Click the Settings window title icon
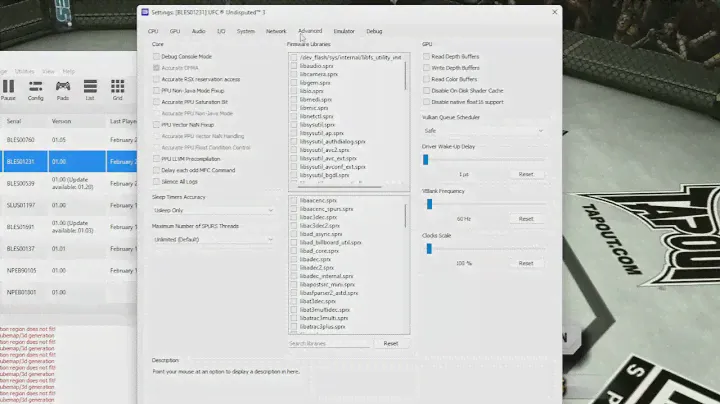Image resolution: width=720 pixels, height=404 pixels. (143, 10)
